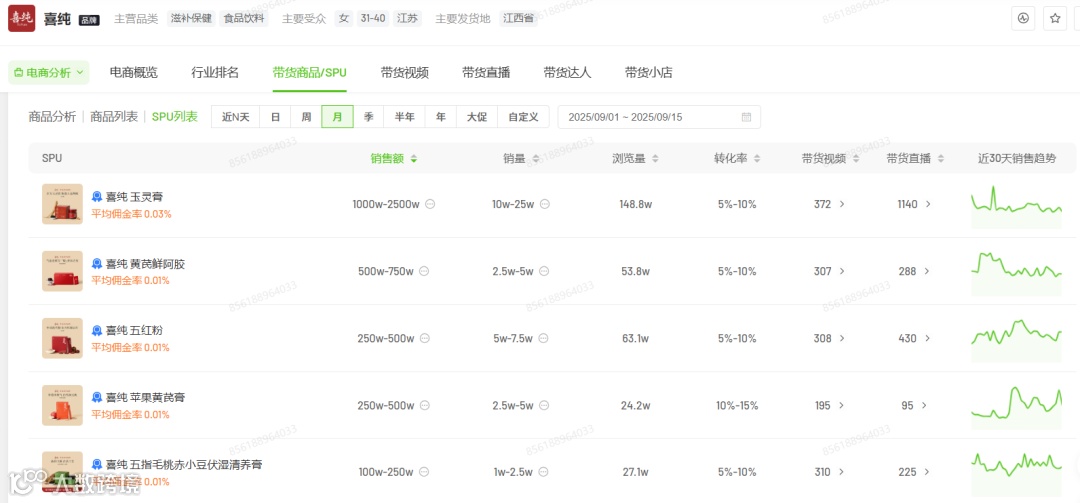Viewport: 1080px width, 503px height.
Task: Switch to 电商概览 tab
Action: point(134,72)
